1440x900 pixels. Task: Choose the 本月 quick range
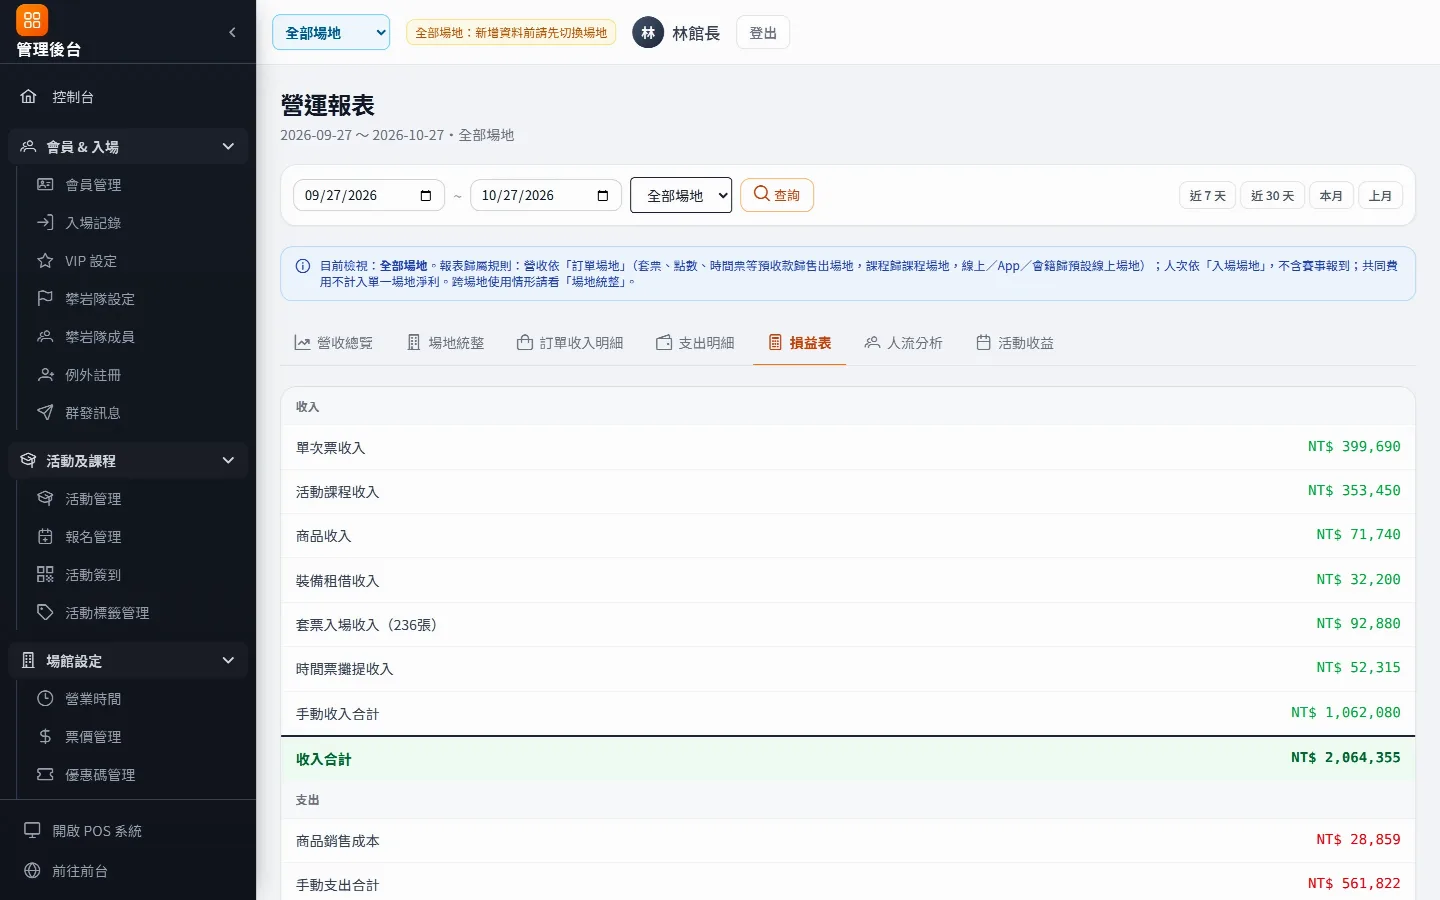pos(1331,196)
